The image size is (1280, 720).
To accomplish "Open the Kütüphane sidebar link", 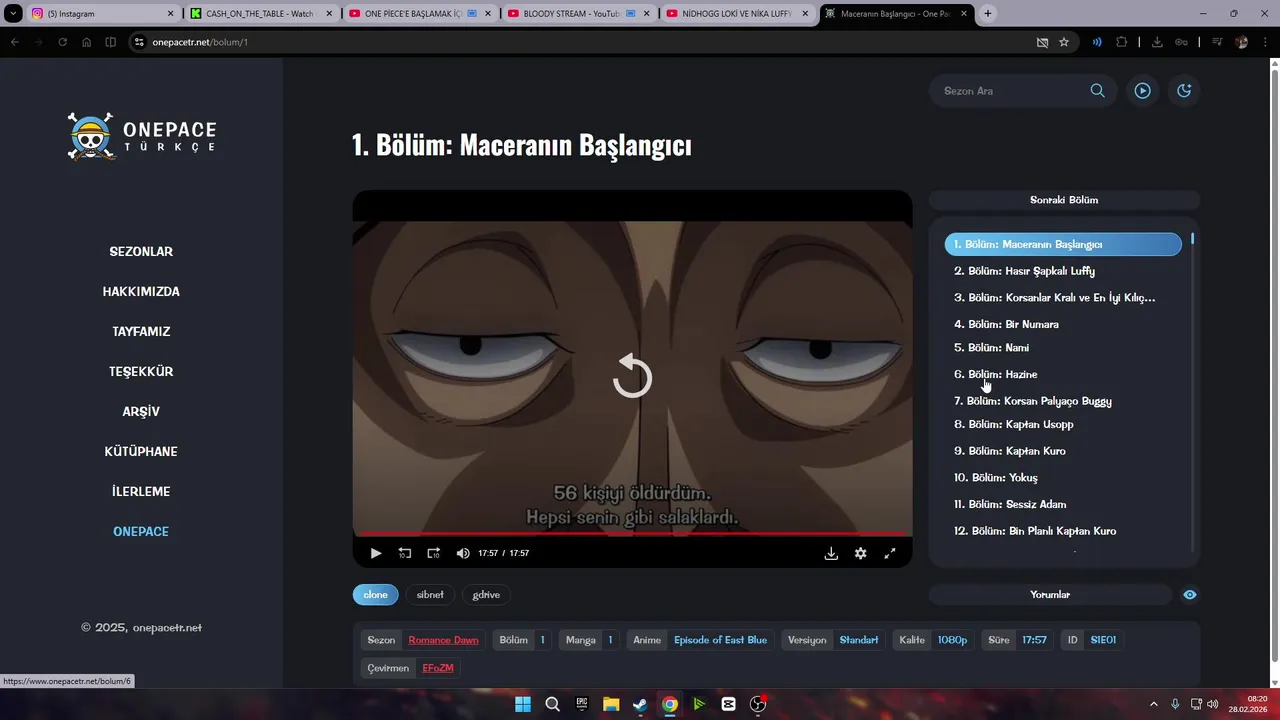I will [x=141, y=452].
